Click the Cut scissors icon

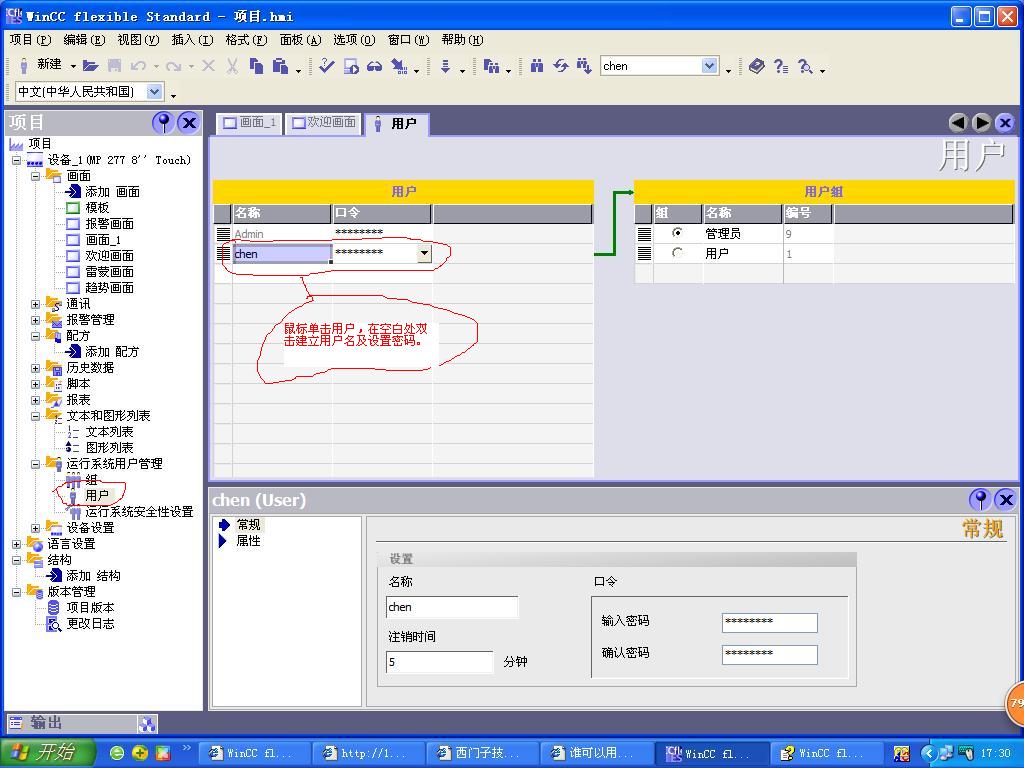pyautogui.click(x=232, y=65)
